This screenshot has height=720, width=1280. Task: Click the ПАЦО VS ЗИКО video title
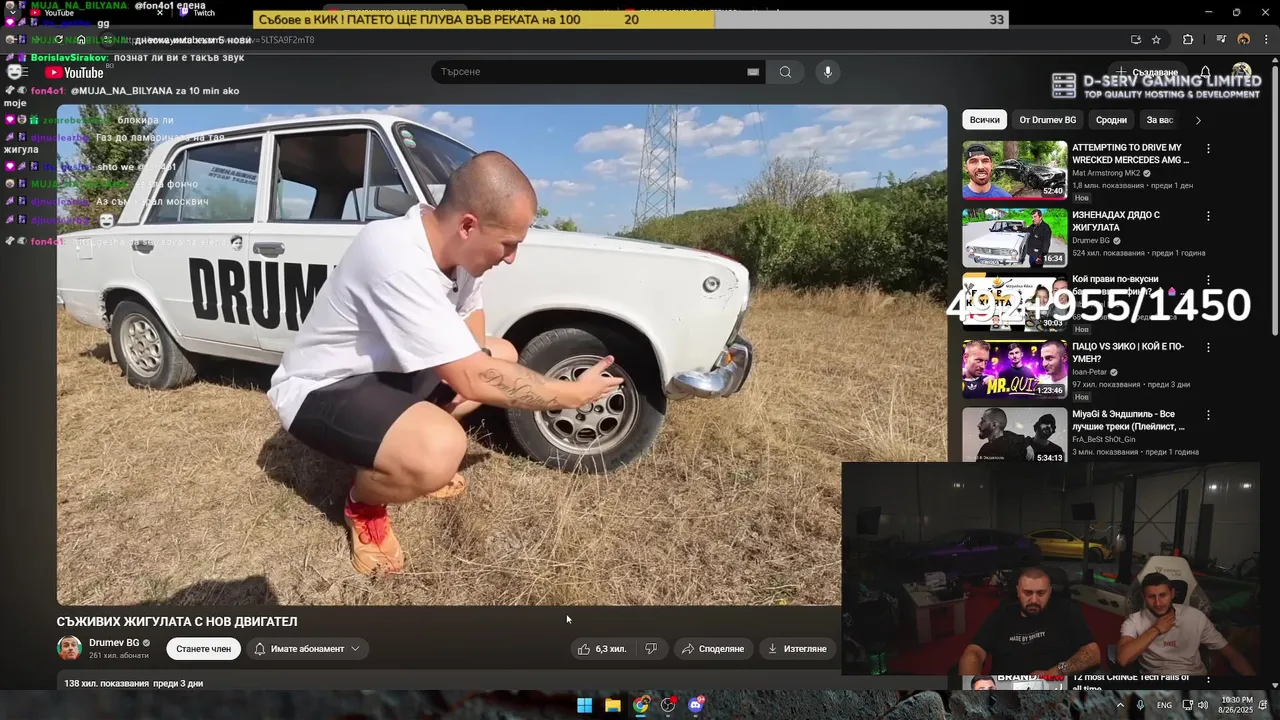(1128, 353)
